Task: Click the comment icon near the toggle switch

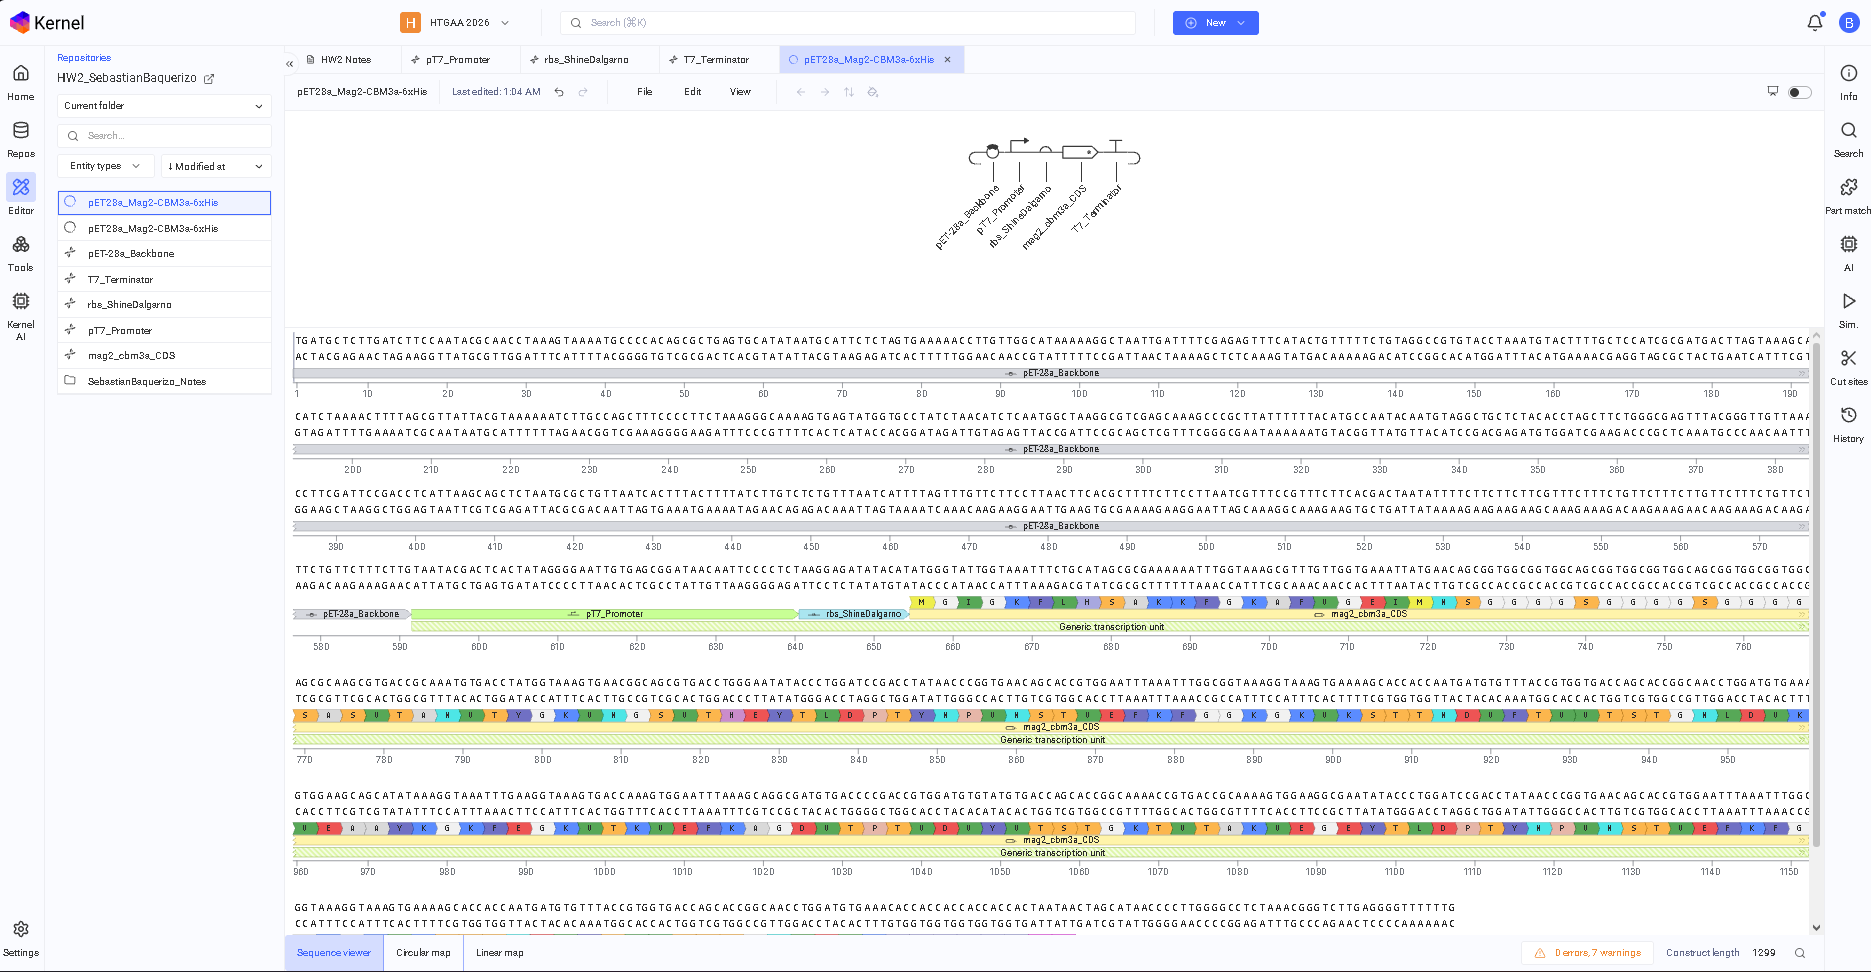Action: click(x=1772, y=91)
